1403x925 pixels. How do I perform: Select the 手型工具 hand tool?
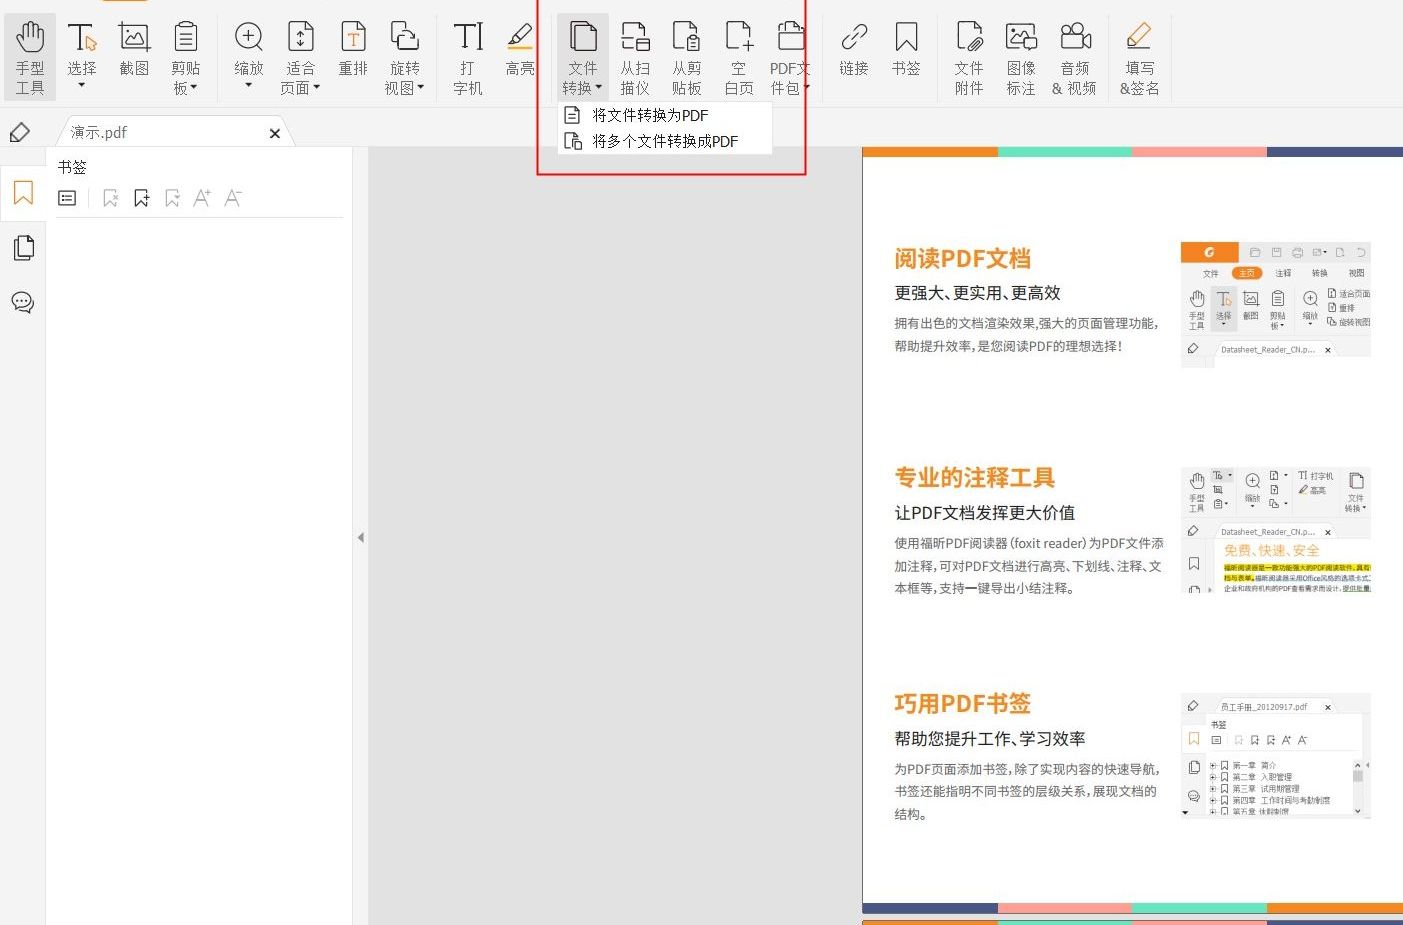click(x=29, y=55)
